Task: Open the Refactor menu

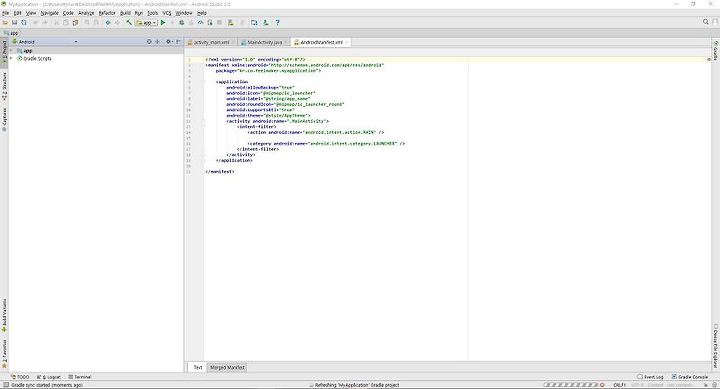Action: click(107, 13)
